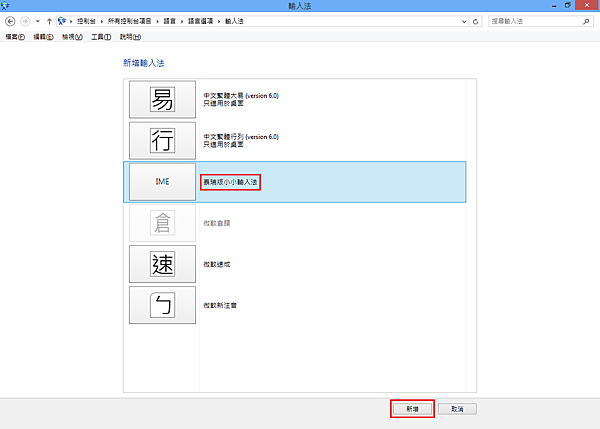Choose the 微軟速成 input method icon
The image size is (600, 429).
pyautogui.click(x=162, y=264)
